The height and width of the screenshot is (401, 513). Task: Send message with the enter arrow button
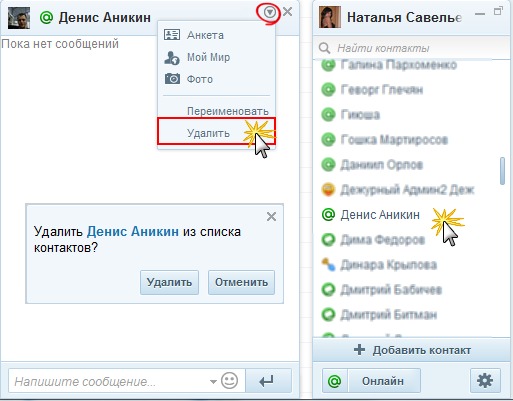click(268, 381)
